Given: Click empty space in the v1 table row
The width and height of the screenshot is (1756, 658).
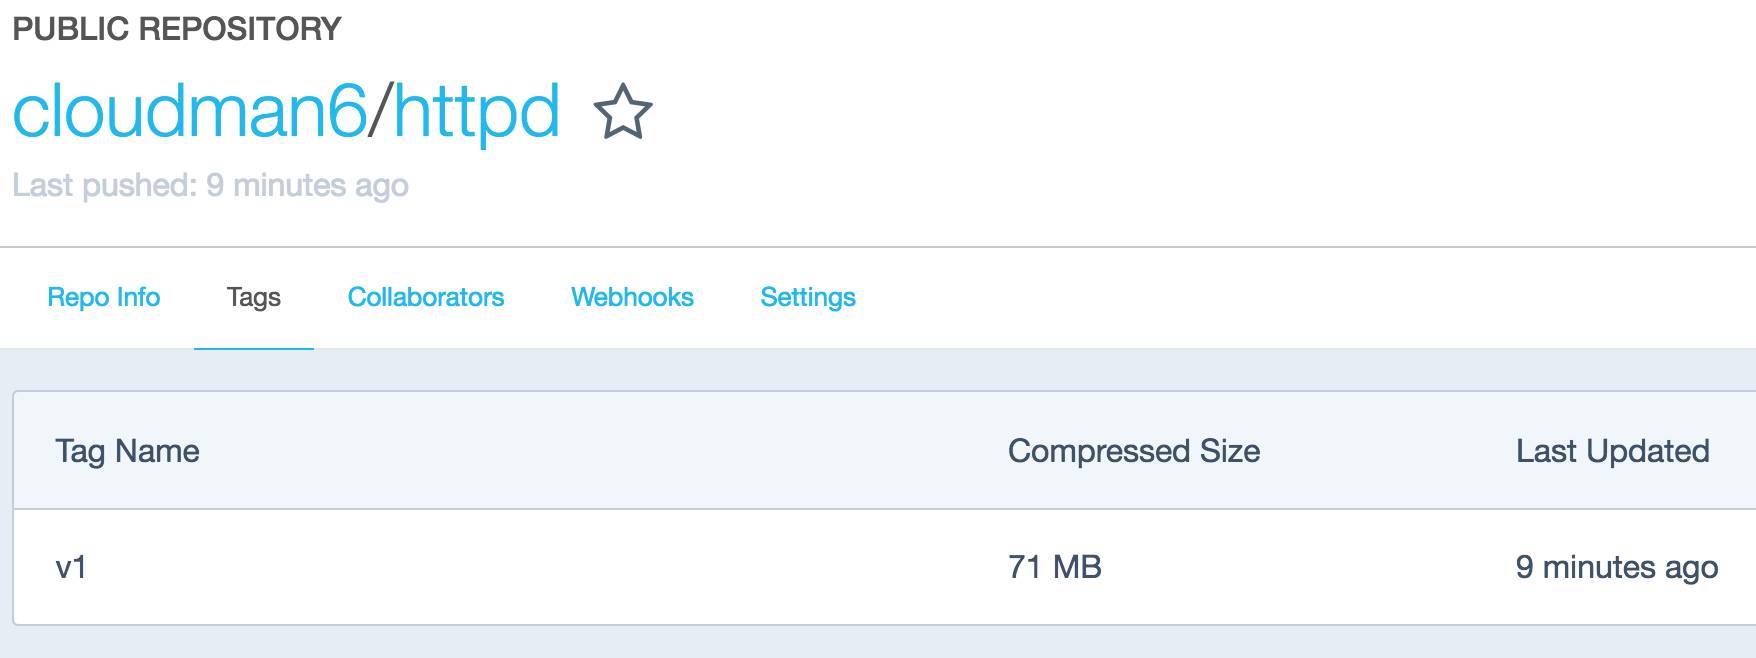Looking at the screenshot, I should coord(550,567).
